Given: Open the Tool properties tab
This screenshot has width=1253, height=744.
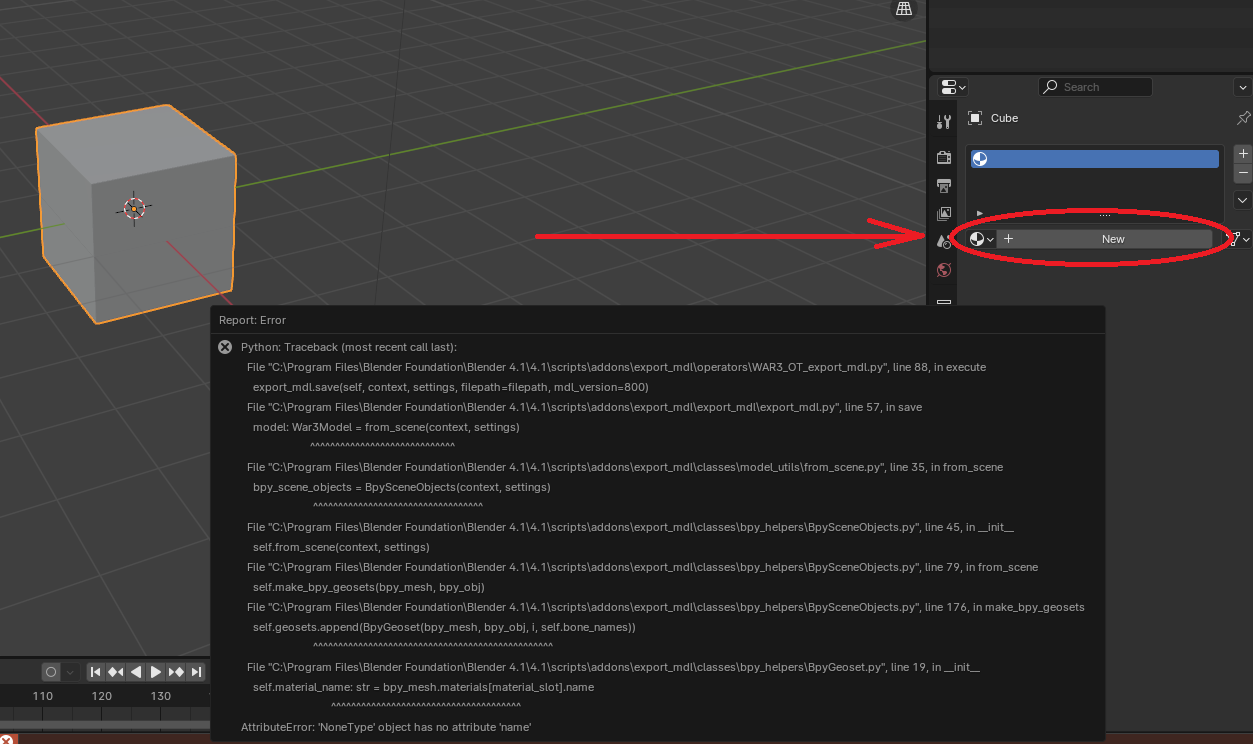Looking at the screenshot, I should point(944,122).
